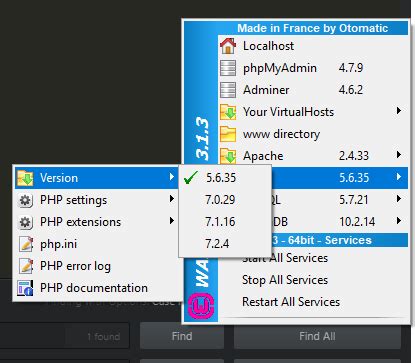Open PHP error log entry
Viewport: 415px width, 363px height.
click(x=97, y=266)
